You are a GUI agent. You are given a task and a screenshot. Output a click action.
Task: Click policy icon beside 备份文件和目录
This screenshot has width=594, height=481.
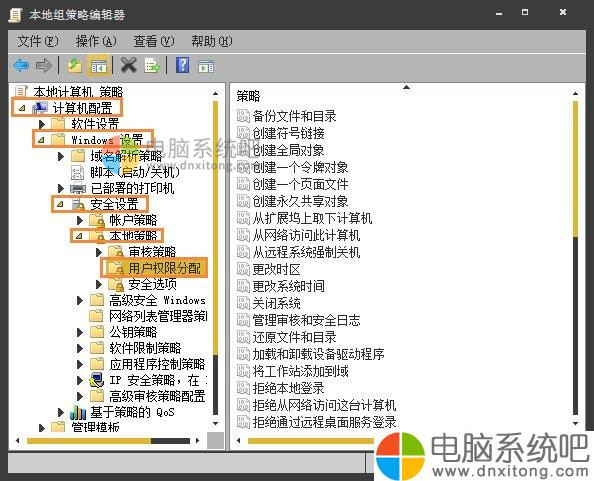[243, 116]
